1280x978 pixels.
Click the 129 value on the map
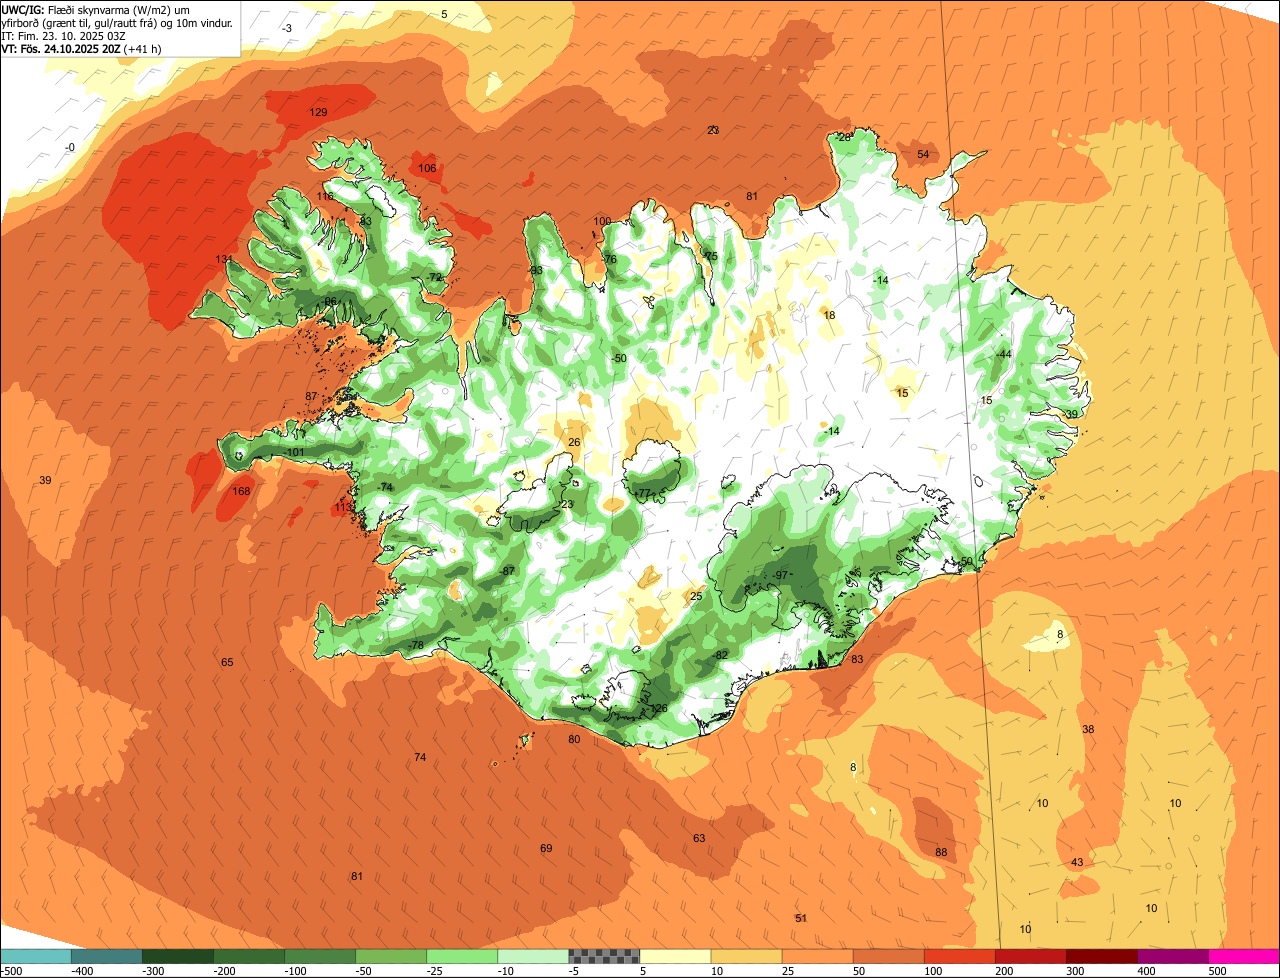pos(319,112)
